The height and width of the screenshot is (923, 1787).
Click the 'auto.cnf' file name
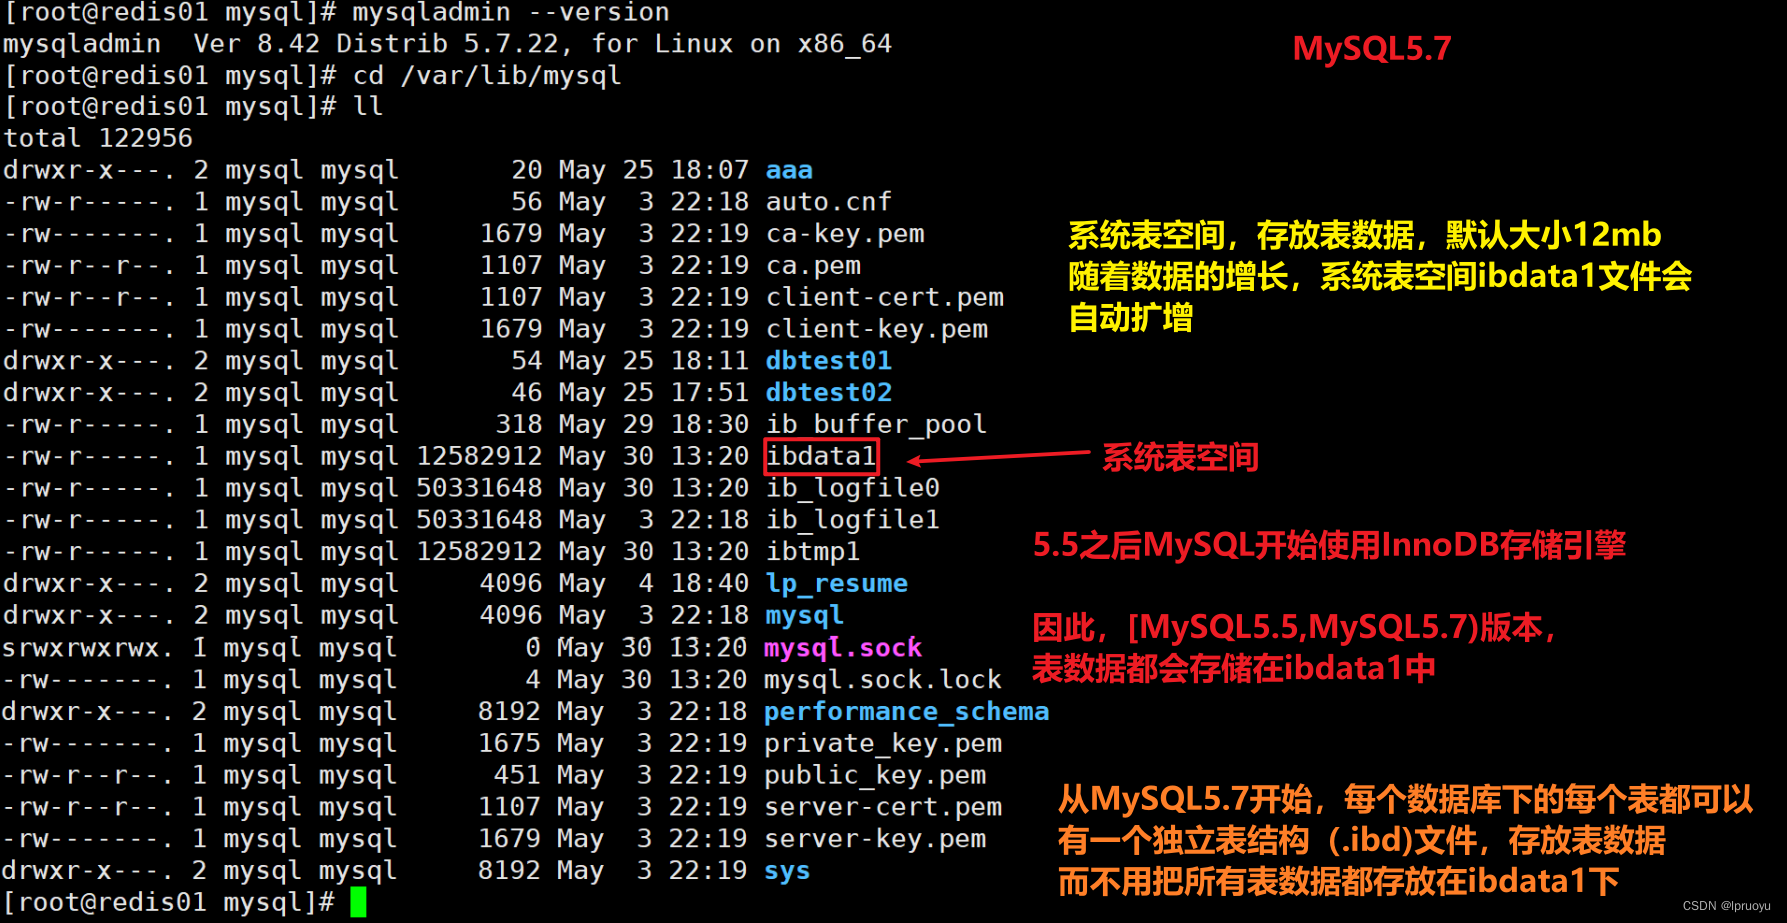[828, 202]
